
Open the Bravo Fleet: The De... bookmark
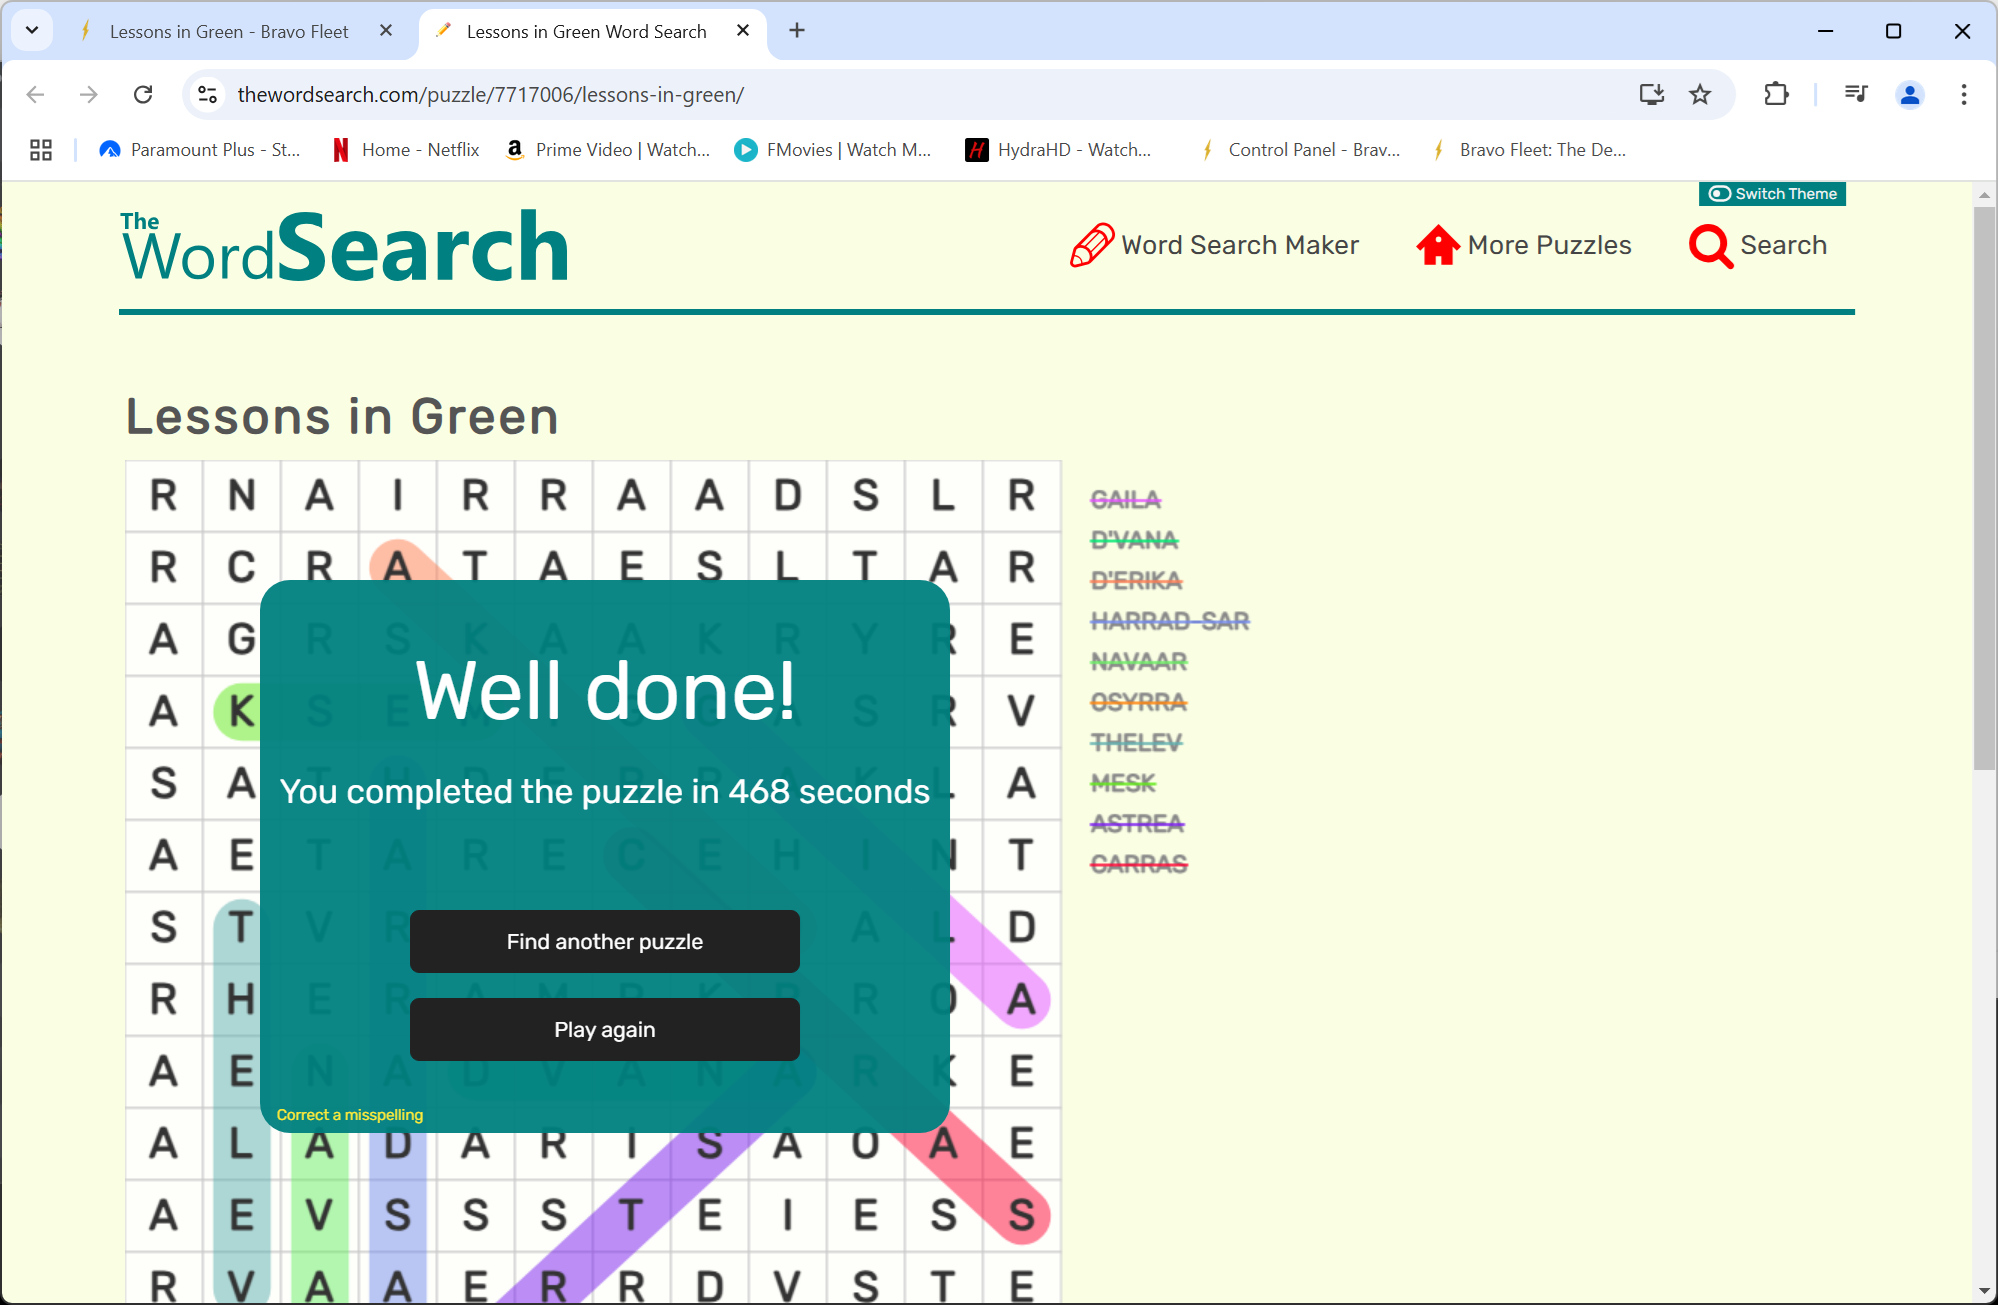1528,150
